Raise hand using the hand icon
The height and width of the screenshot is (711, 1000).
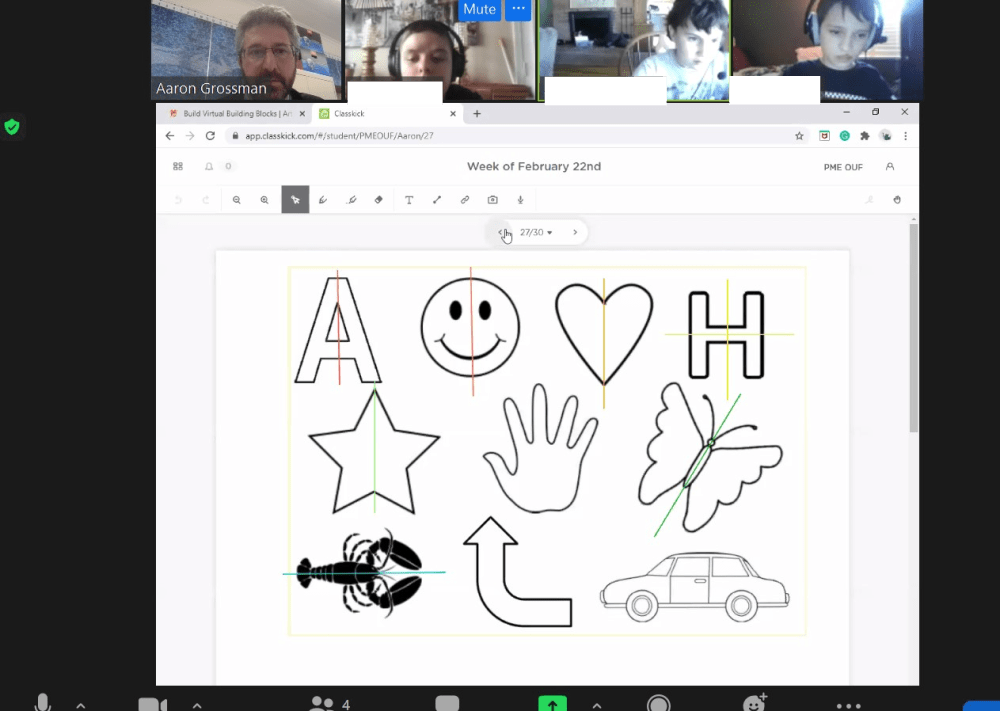(897, 200)
